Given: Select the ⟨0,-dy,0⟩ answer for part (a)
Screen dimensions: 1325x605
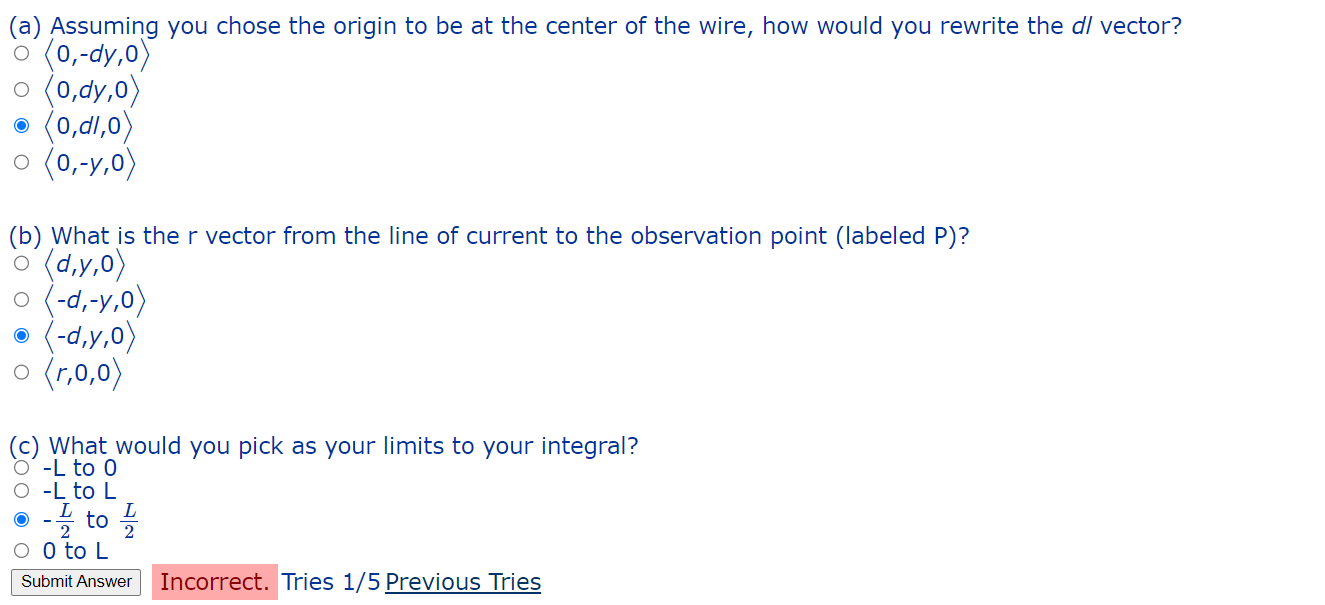Looking at the screenshot, I should coord(21,54).
